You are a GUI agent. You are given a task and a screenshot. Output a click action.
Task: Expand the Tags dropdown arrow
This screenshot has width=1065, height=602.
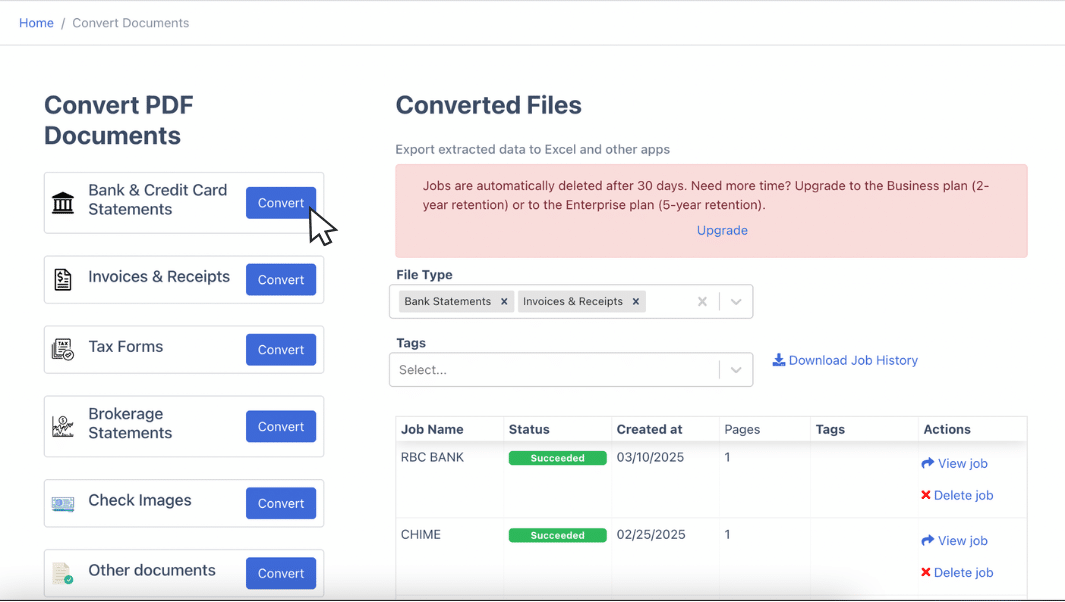(x=736, y=370)
